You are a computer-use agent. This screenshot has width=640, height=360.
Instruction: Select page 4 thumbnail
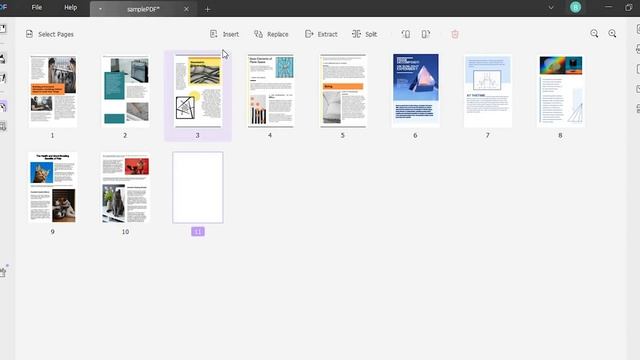271,91
